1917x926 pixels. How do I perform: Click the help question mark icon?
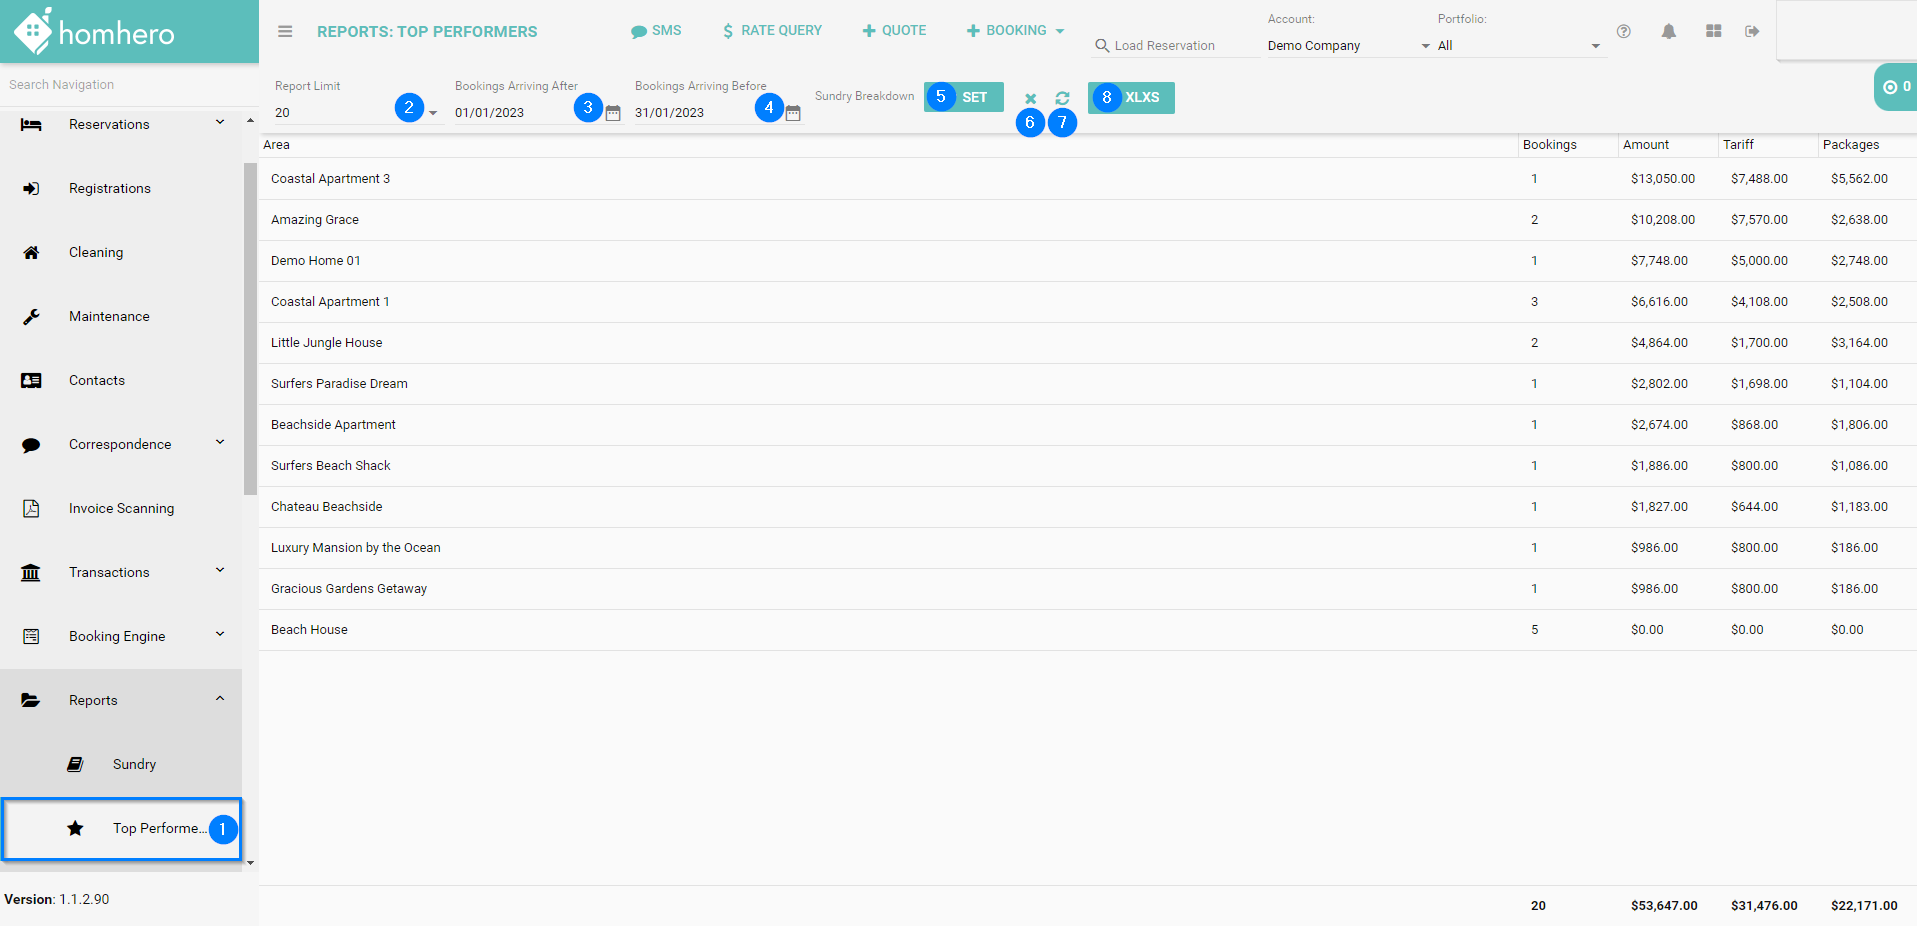[1624, 31]
